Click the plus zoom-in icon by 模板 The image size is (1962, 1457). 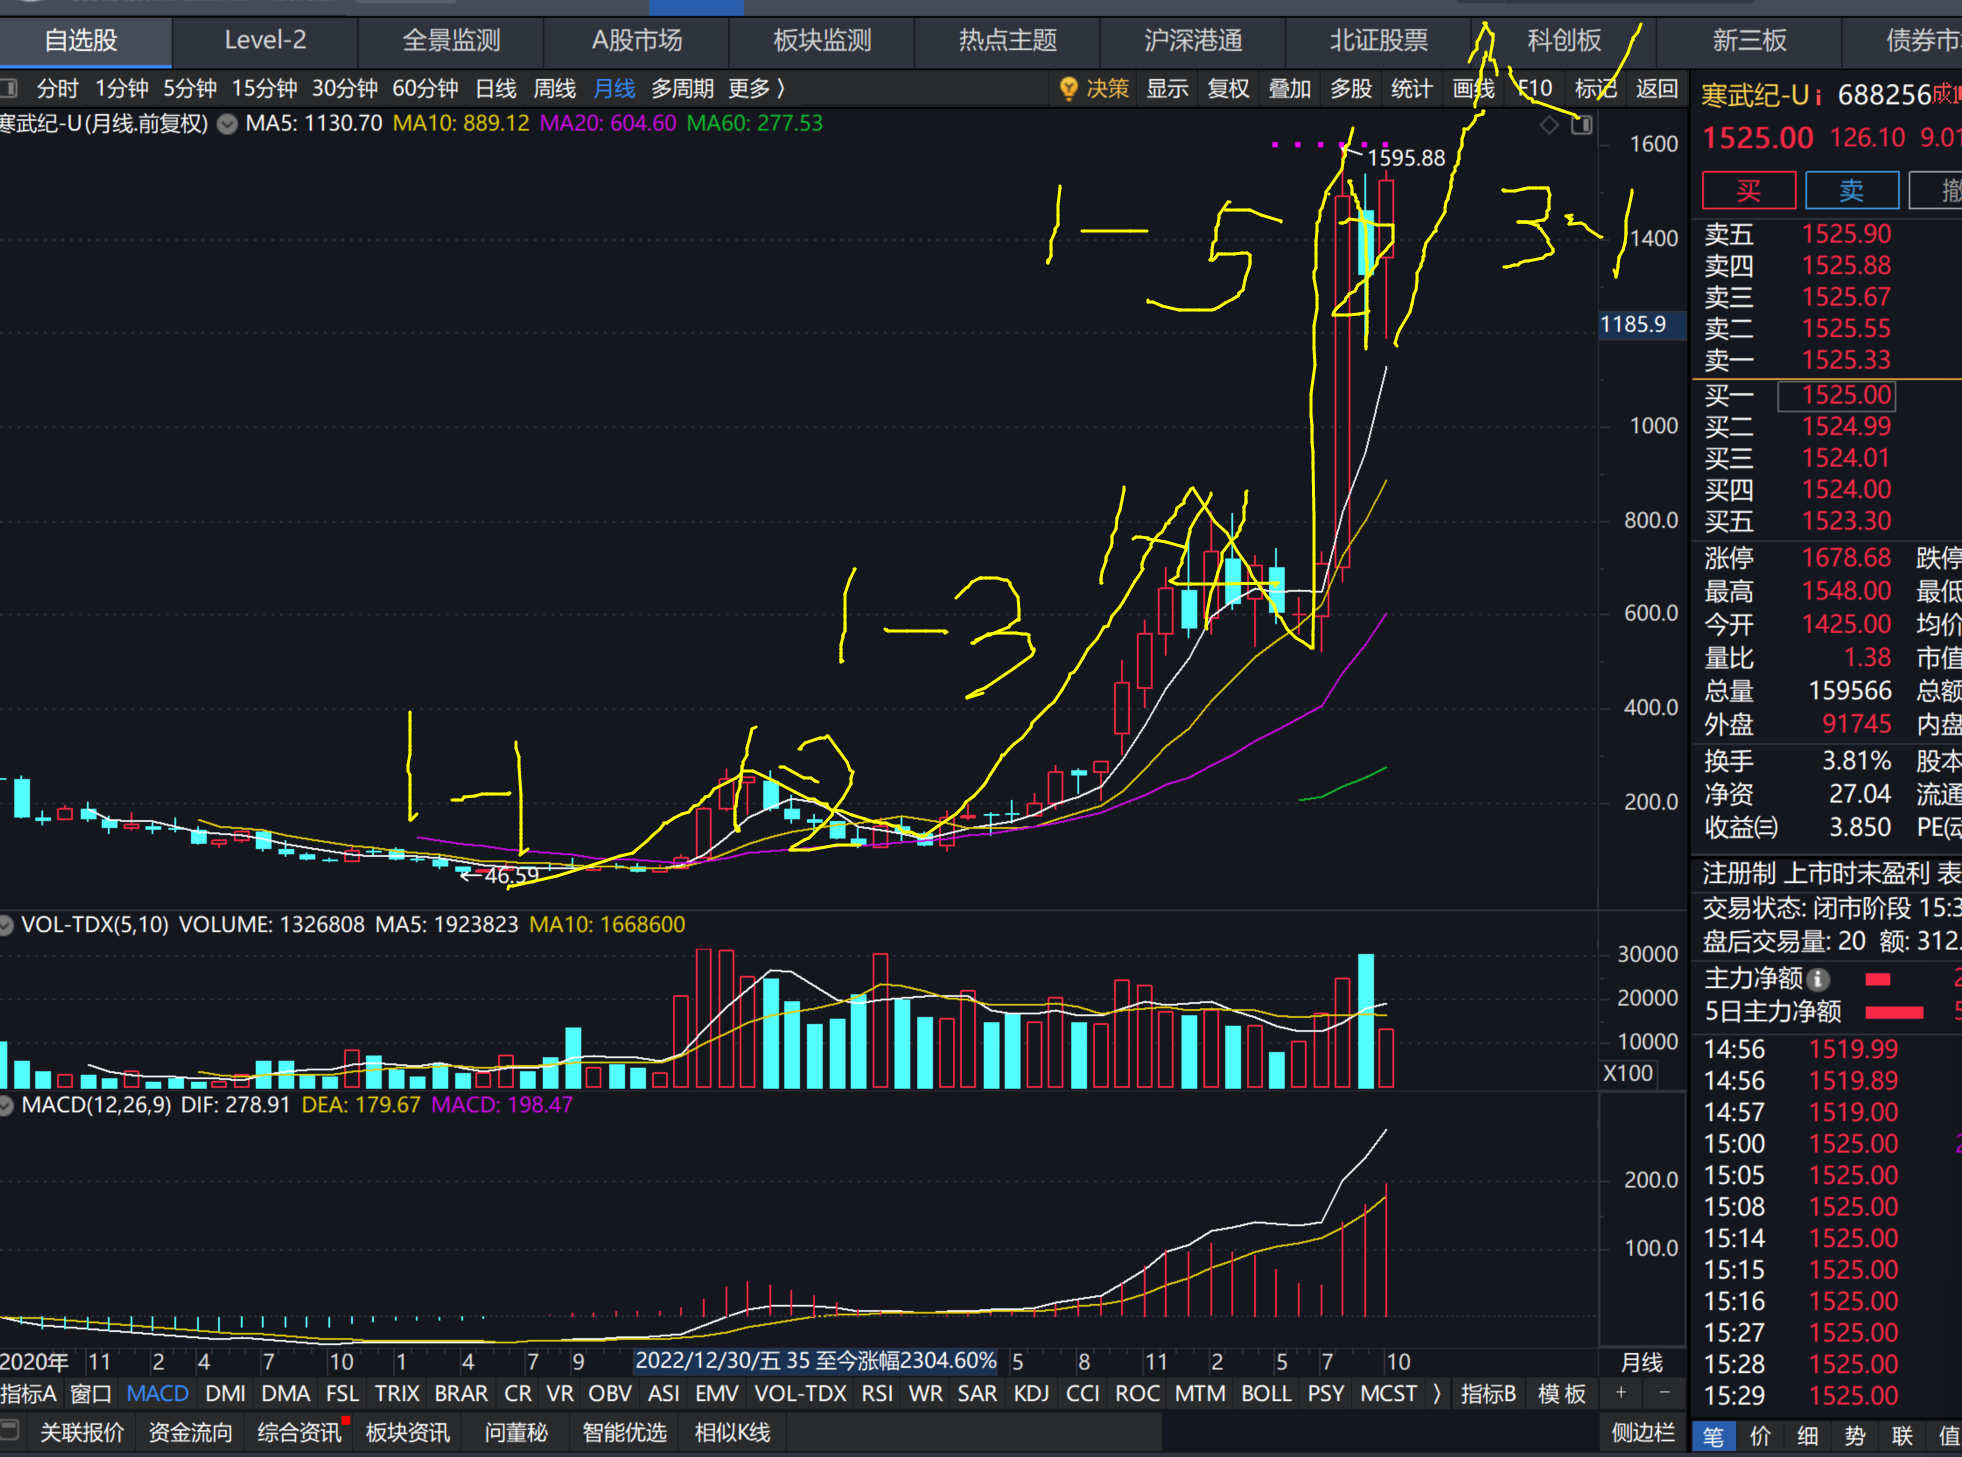point(1621,1393)
